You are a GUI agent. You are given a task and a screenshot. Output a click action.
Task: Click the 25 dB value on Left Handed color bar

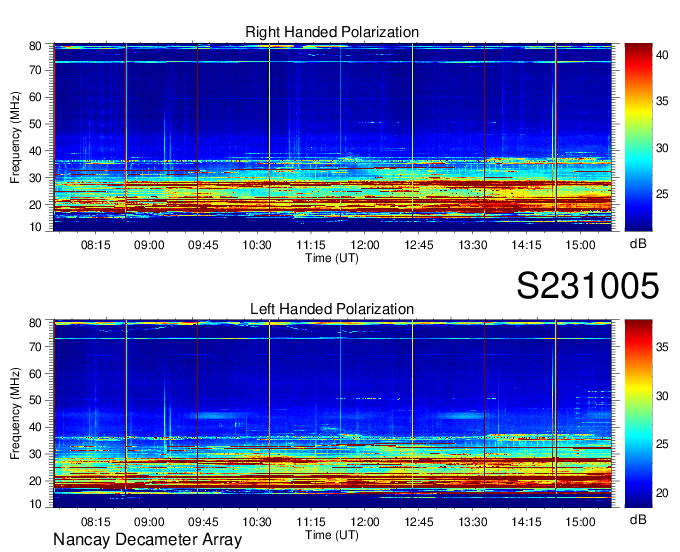[662, 444]
